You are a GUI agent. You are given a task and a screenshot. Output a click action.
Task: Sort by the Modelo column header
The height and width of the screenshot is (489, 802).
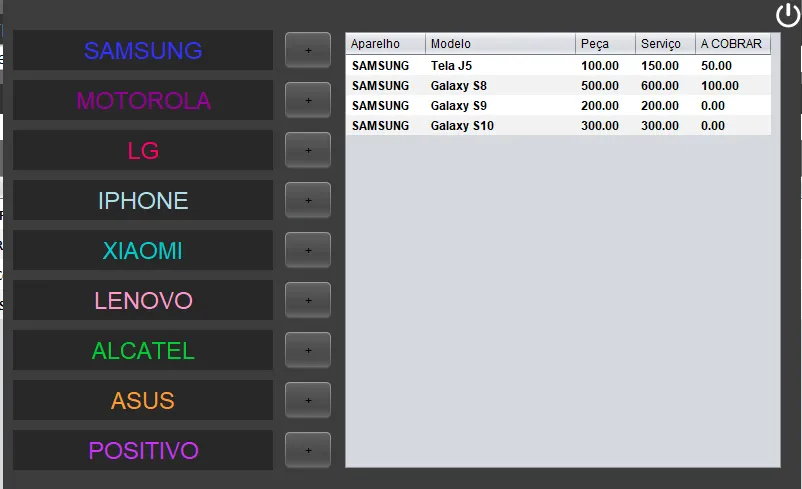(500, 44)
